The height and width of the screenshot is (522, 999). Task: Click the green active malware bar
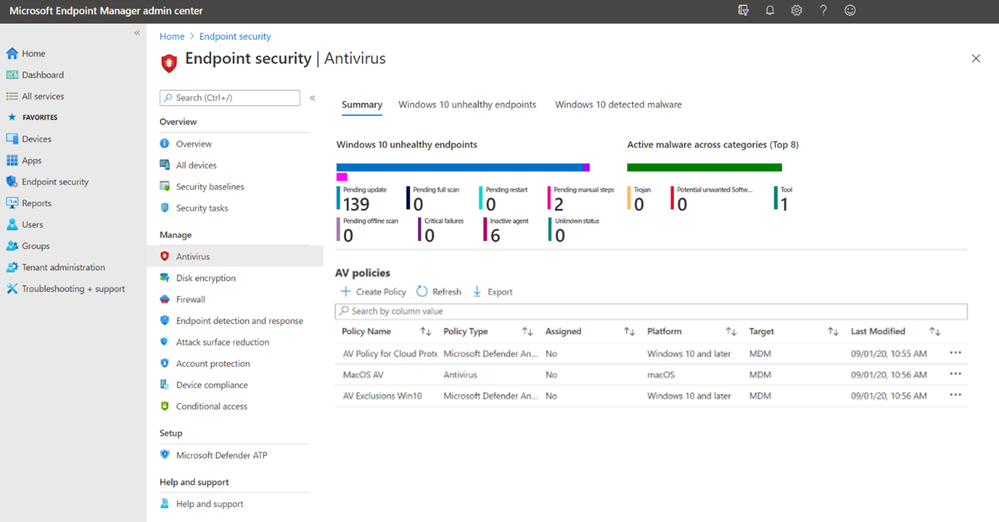(x=704, y=168)
